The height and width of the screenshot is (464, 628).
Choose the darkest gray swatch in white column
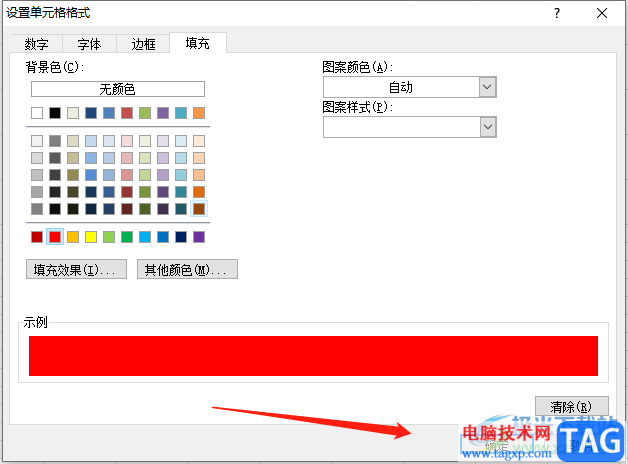[37, 209]
